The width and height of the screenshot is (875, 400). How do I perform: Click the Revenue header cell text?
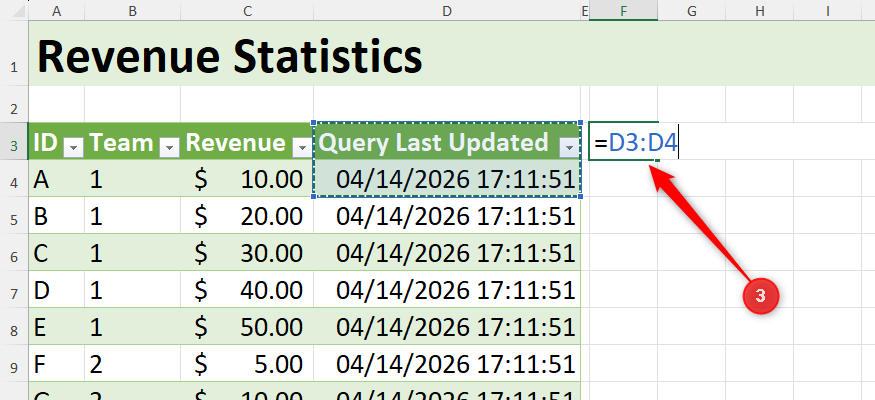235,143
